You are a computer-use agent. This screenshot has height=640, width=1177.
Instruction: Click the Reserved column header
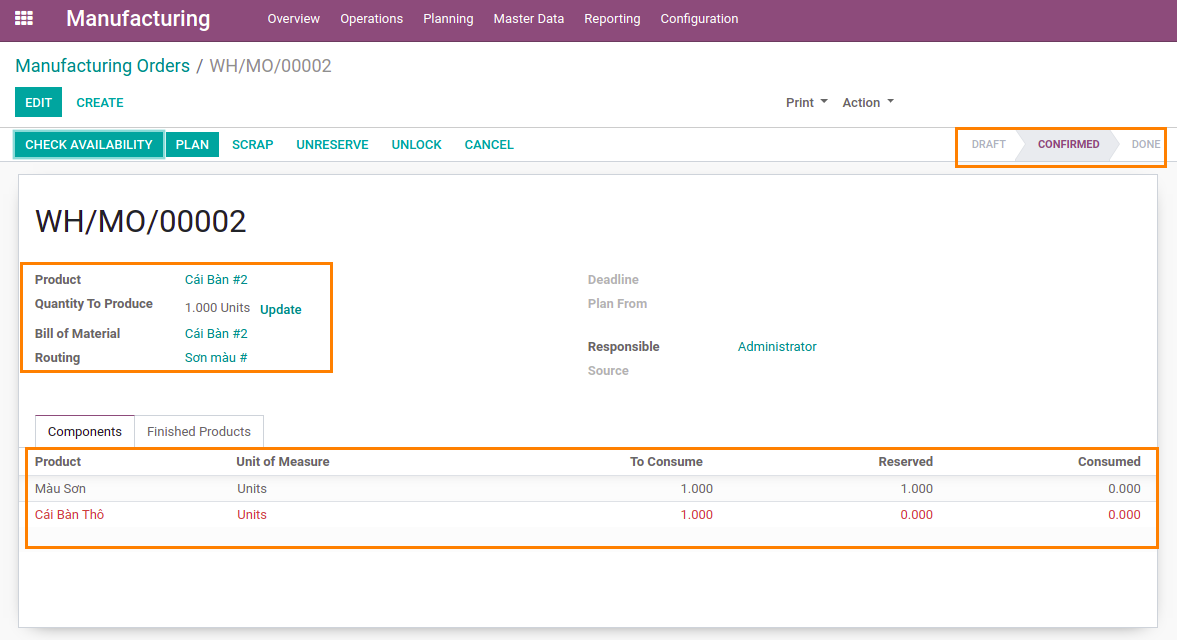[x=905, y=461]
